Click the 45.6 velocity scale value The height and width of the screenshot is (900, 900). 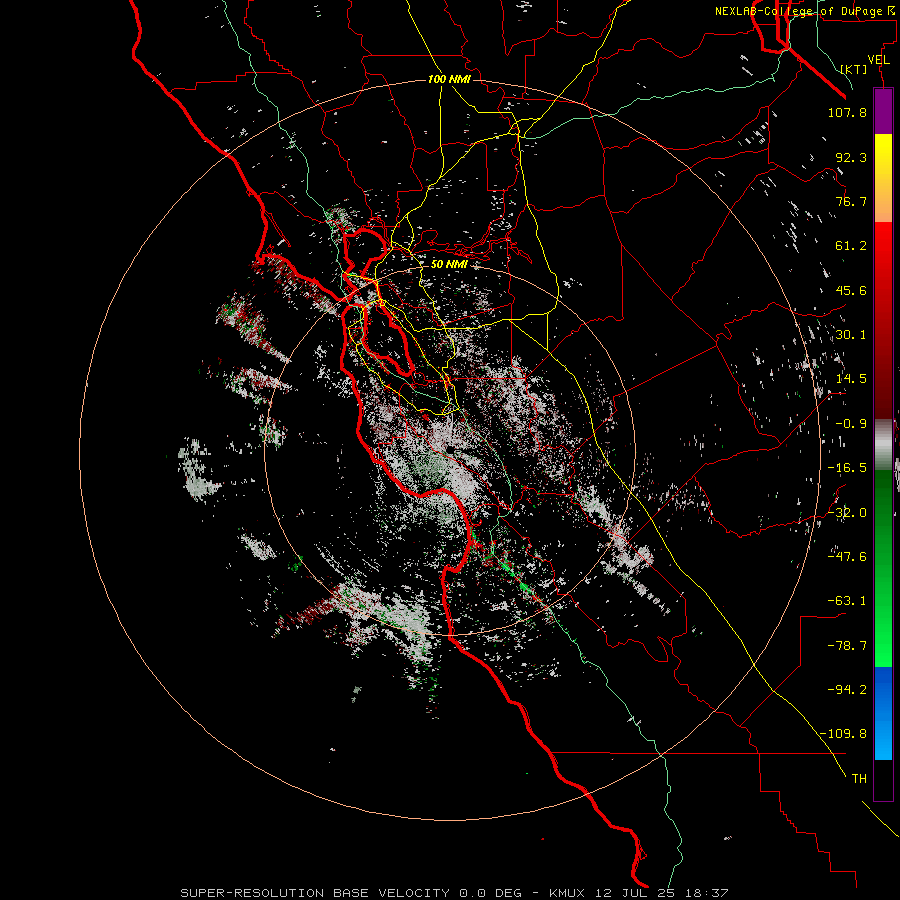pos(851,290)
